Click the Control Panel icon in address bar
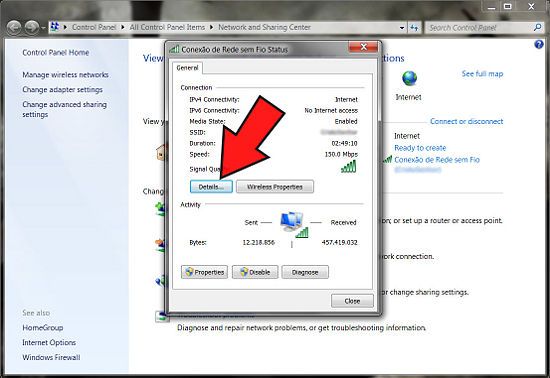Image resolution: width=550 pixels, height=378 pixels. [x=54, y=27]
